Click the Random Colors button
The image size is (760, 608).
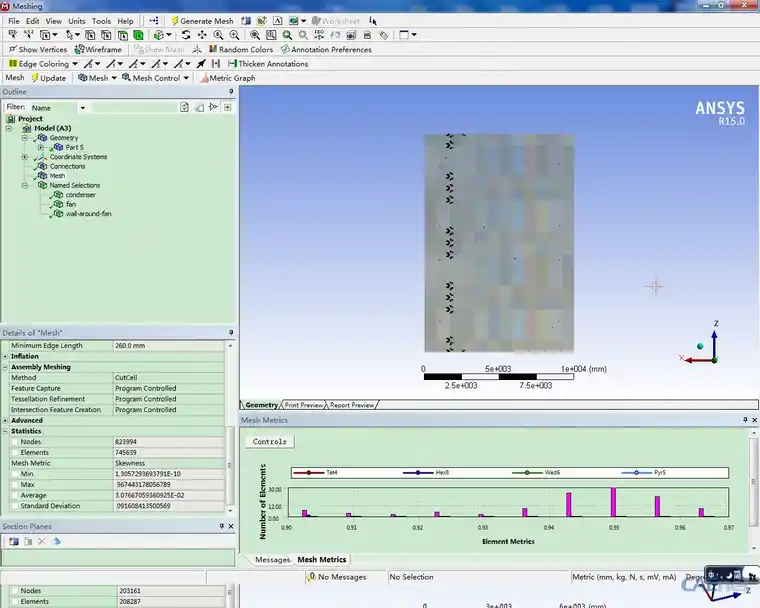(241, 49)
